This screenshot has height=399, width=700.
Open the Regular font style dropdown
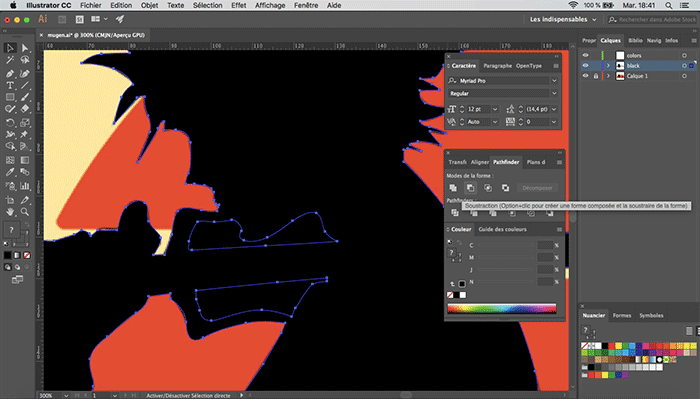coord(554,93)
